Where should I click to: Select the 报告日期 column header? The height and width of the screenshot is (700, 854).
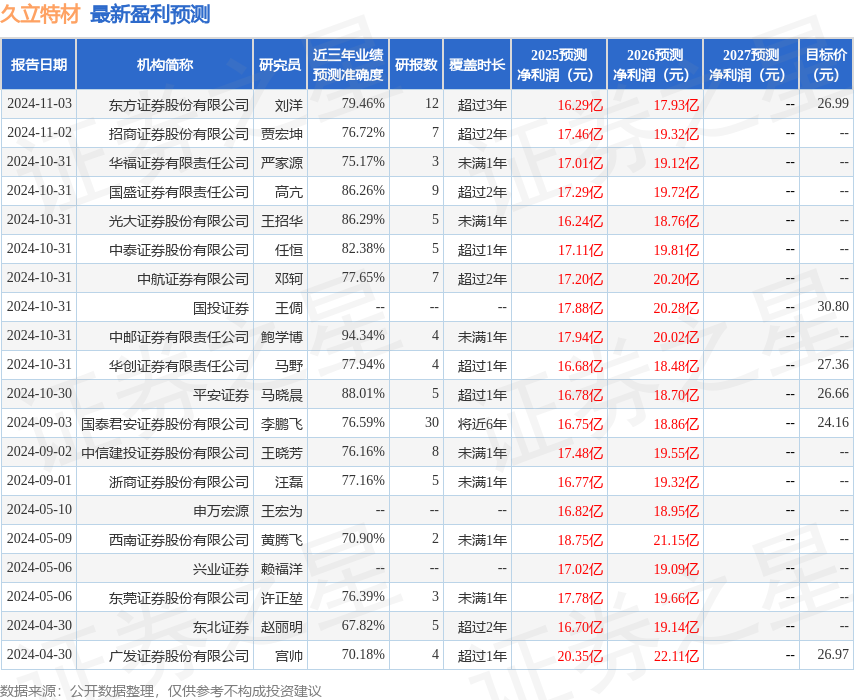tap(39, 64)
